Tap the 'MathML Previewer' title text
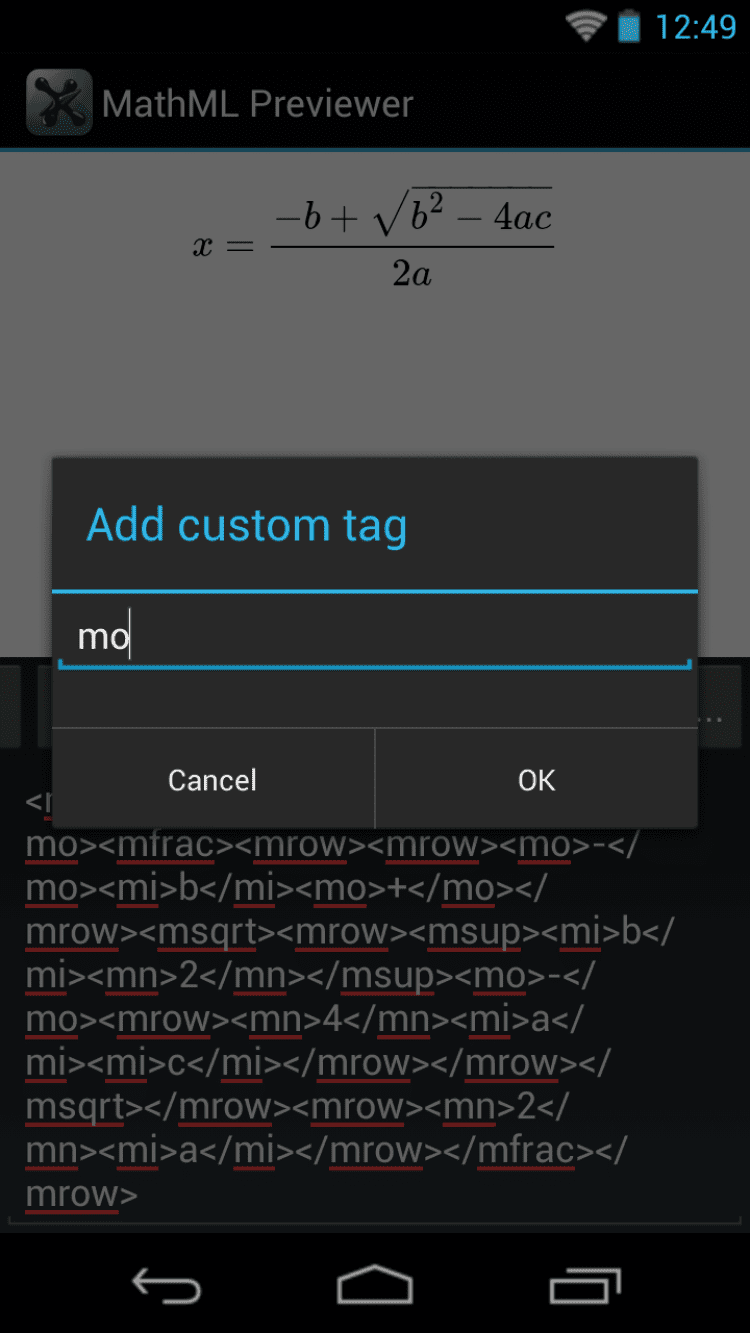Viewport: 750px width, 1333px height. 258,103
